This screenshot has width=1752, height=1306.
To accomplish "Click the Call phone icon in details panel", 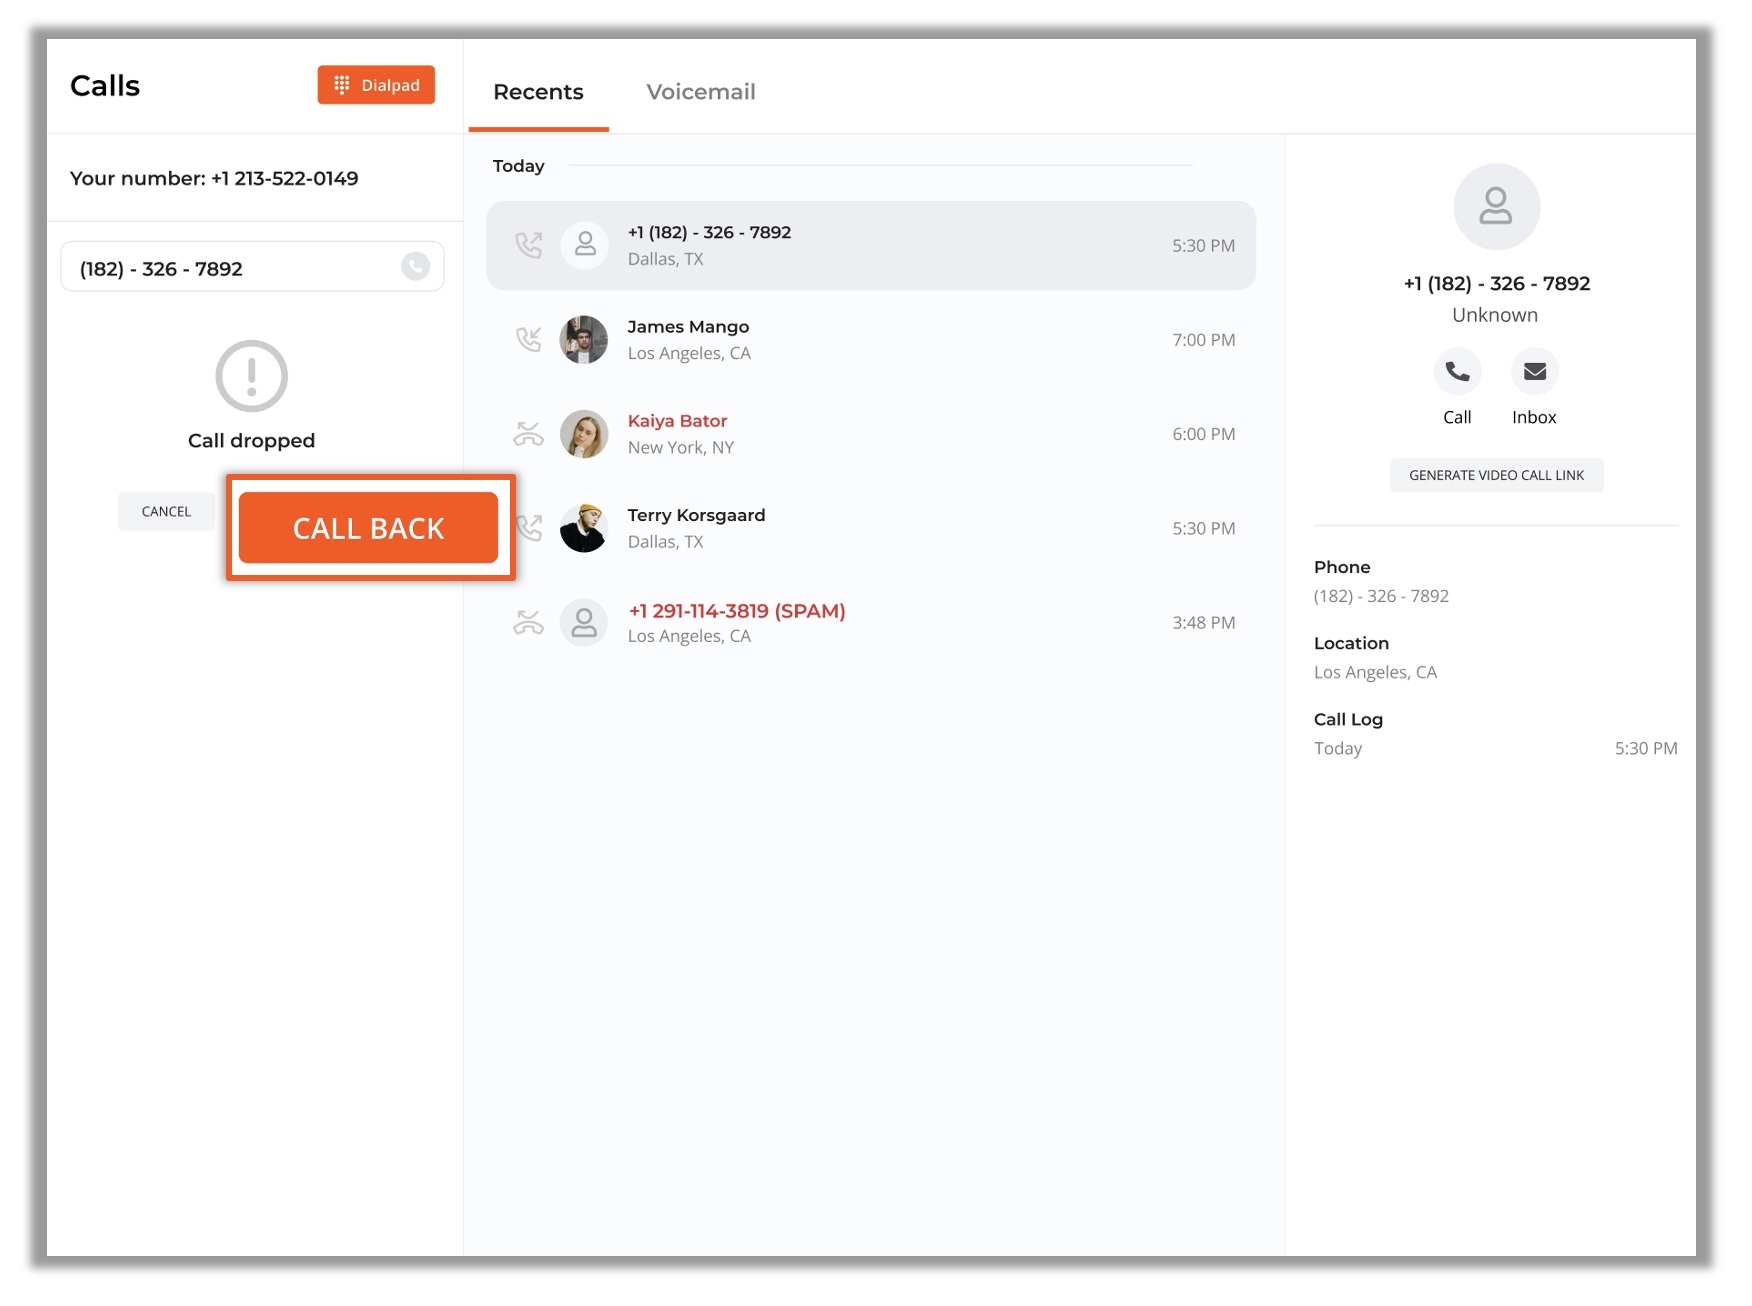I will tap(1457, 372).
